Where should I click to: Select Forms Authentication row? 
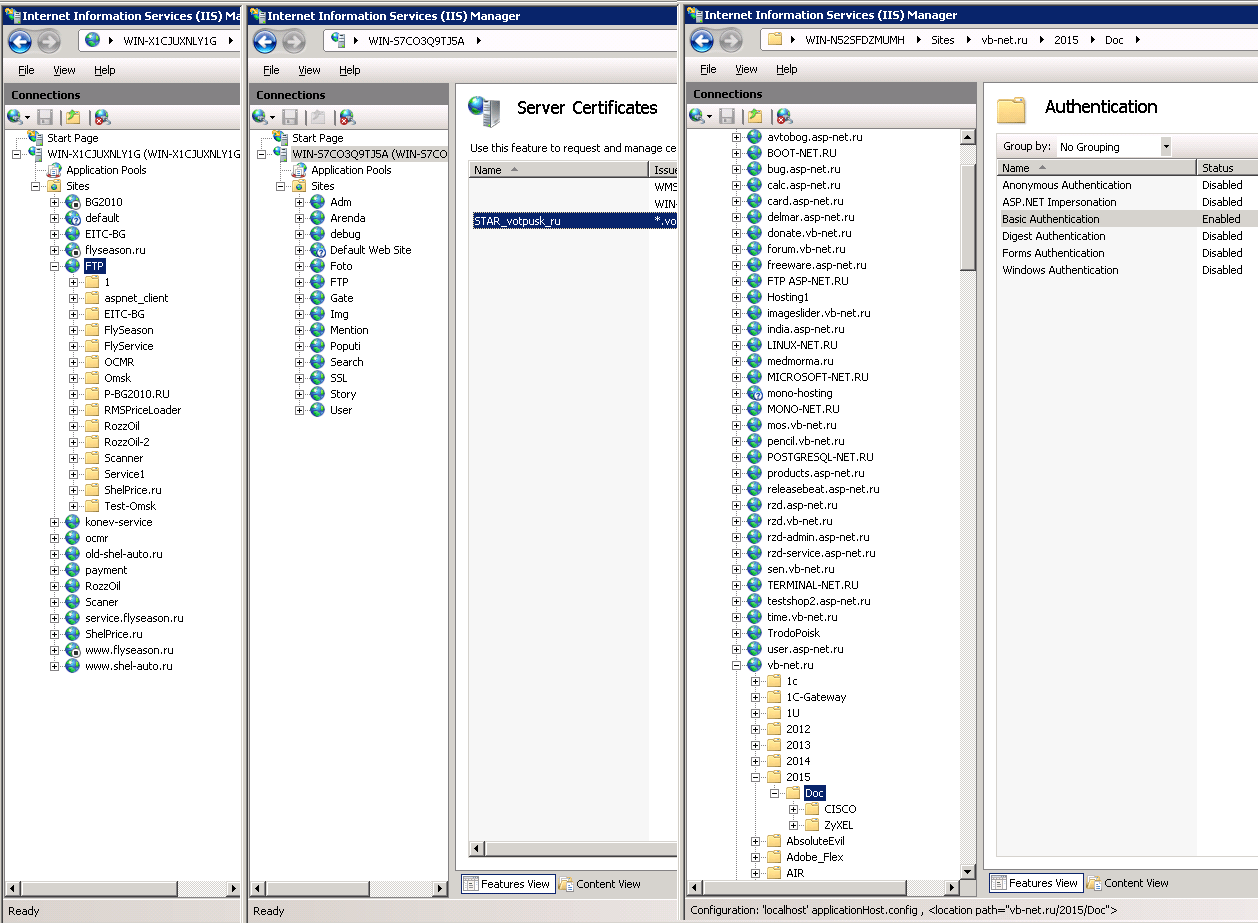coord(1127,253)
